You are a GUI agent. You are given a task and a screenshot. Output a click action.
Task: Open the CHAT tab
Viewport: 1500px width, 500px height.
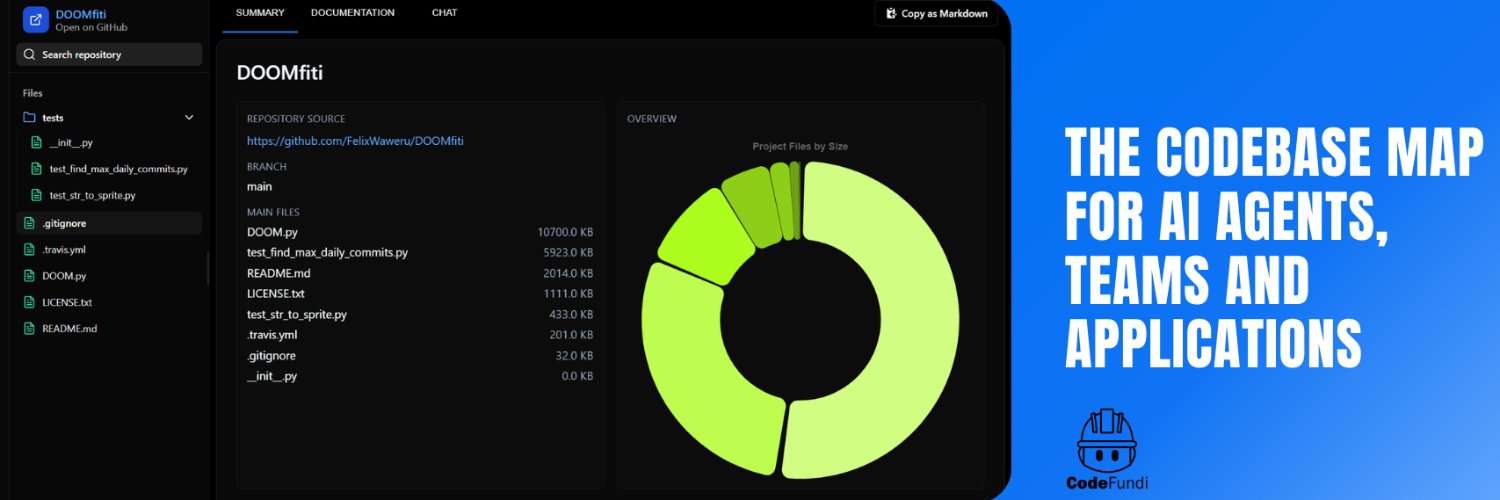tap(444, 13)
